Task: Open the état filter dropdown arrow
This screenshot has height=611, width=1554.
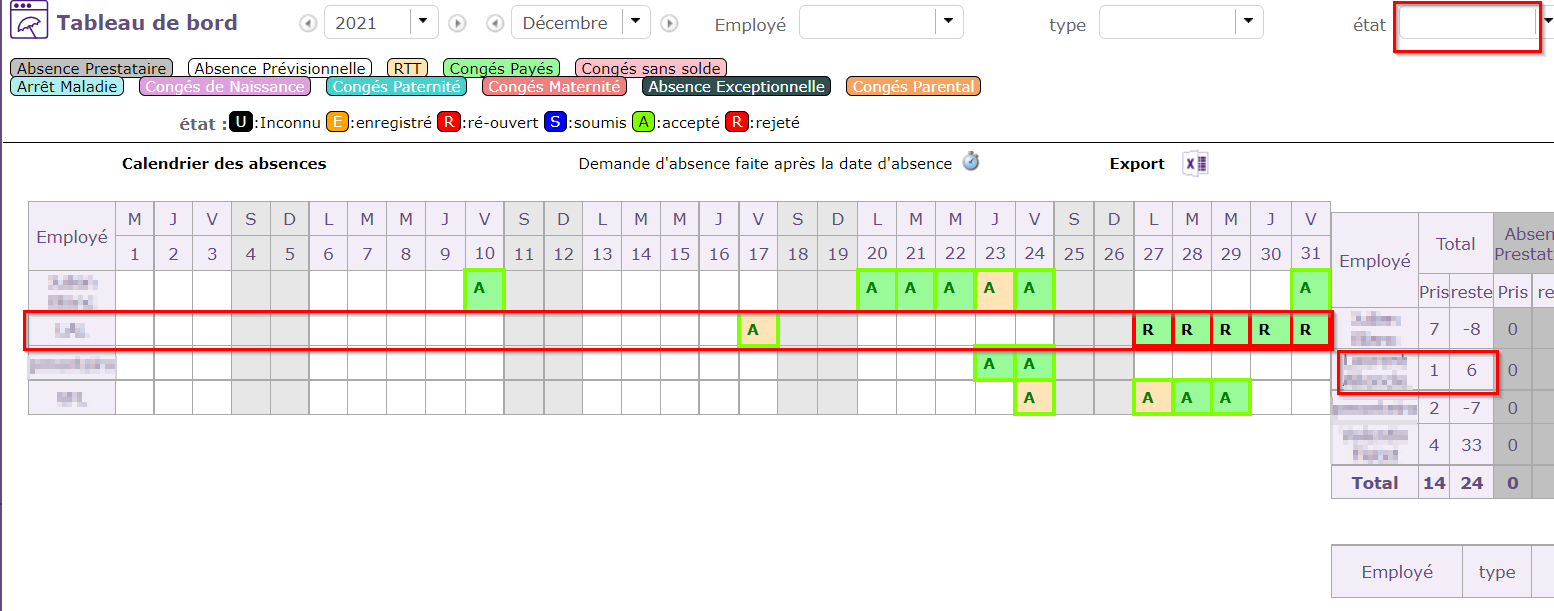Action: [x=1548, y=21]
